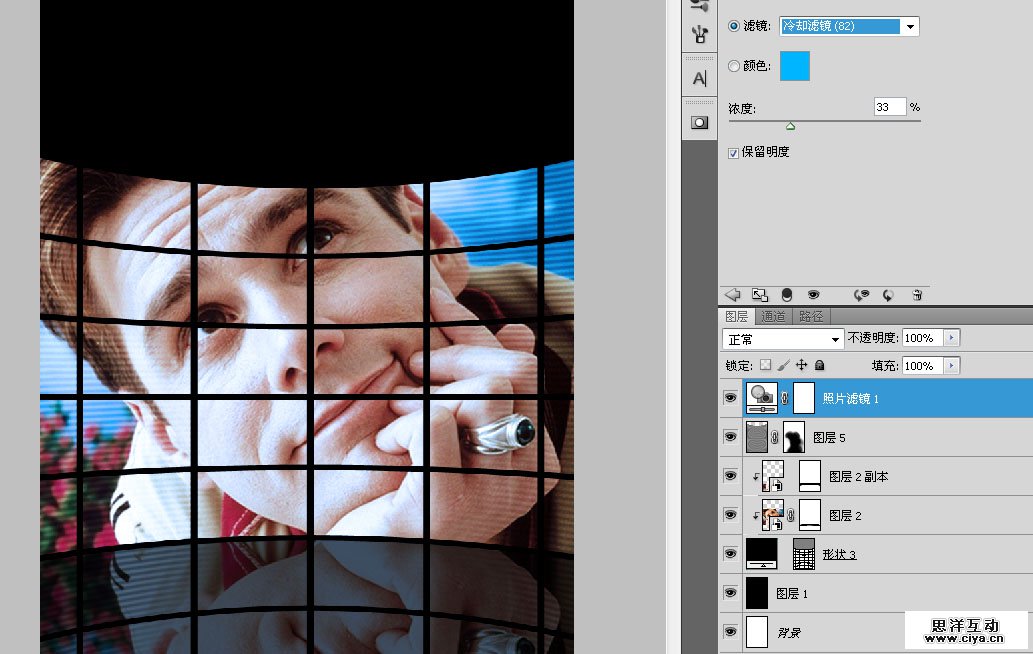Open the Brush Presets panel icon

coord(700,34)
